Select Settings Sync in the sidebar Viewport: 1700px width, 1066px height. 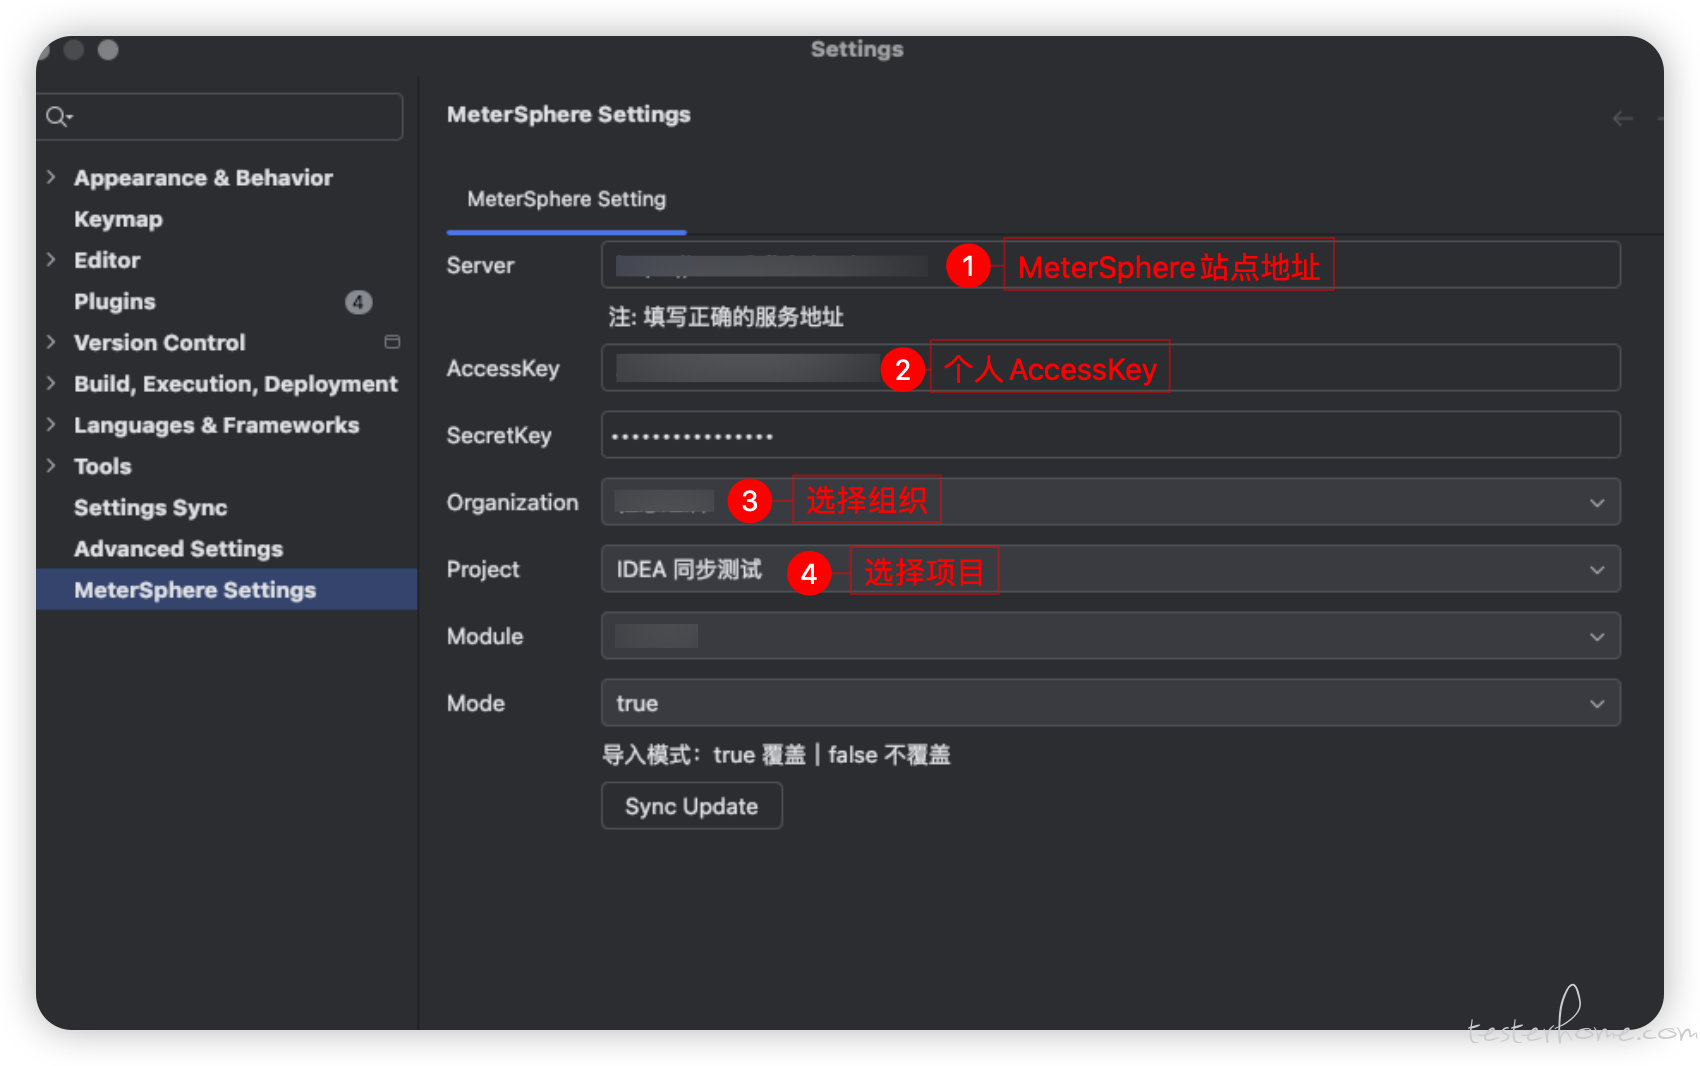pos(151,507)
